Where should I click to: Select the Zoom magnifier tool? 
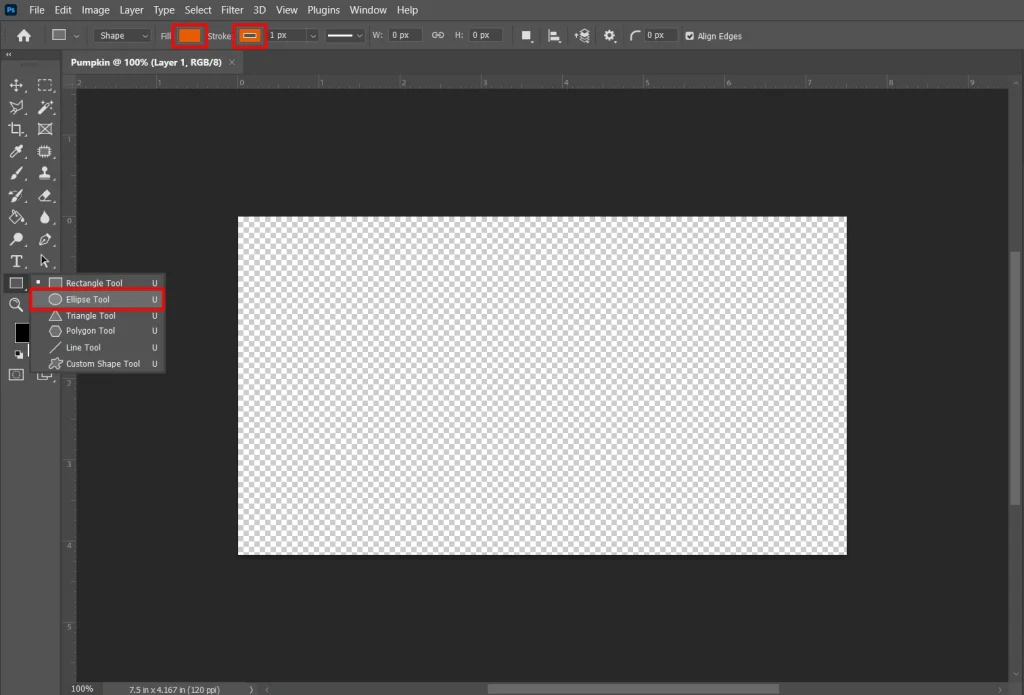16,305
